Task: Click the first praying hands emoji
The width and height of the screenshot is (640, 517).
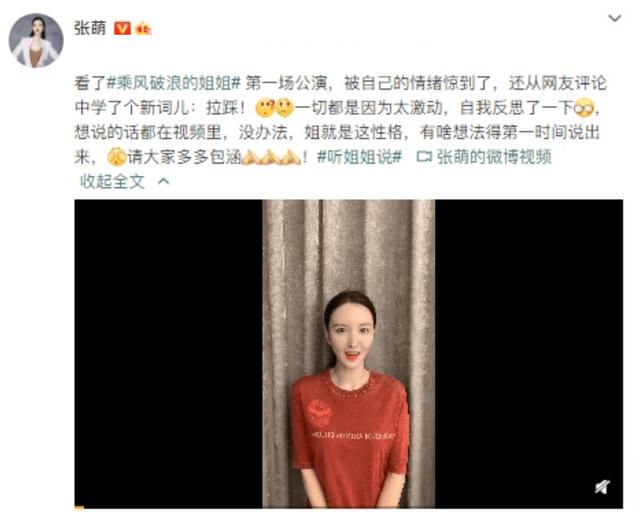Action: [x=251, y=157]
